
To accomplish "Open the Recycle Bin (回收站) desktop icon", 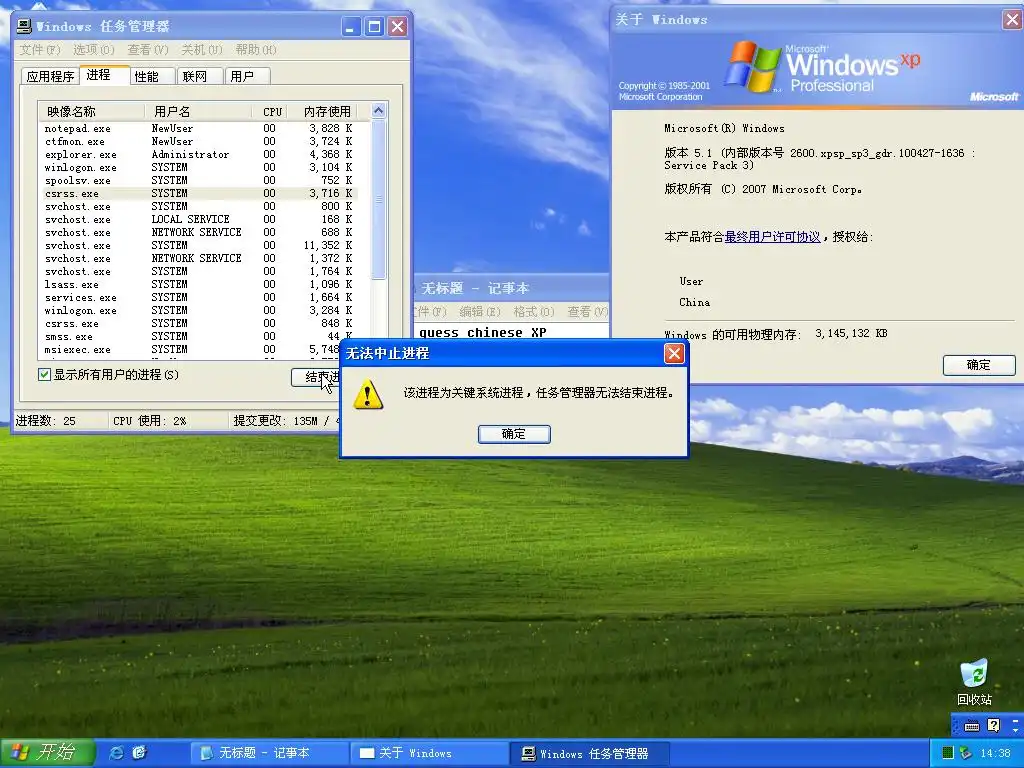I will 974,682.
